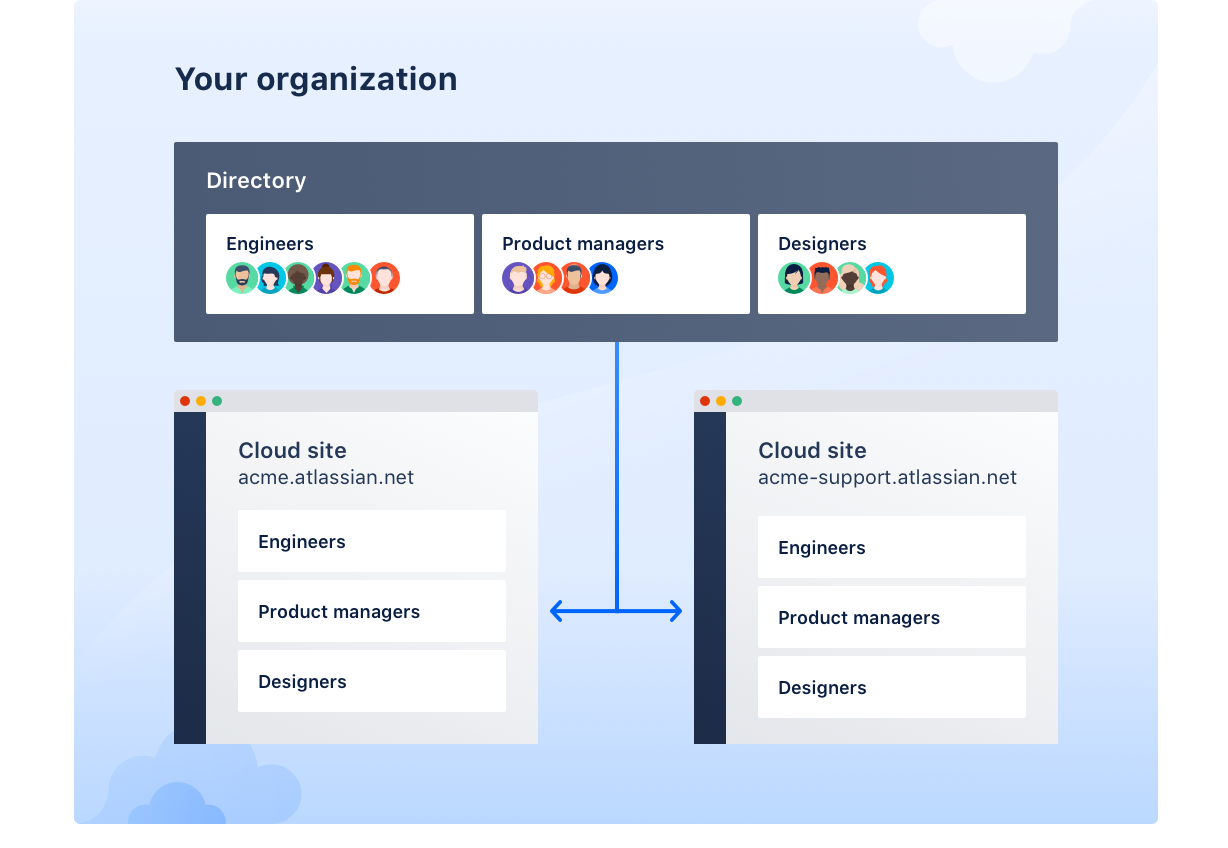Click the last avatar in the Designers group

coord(878,278)
